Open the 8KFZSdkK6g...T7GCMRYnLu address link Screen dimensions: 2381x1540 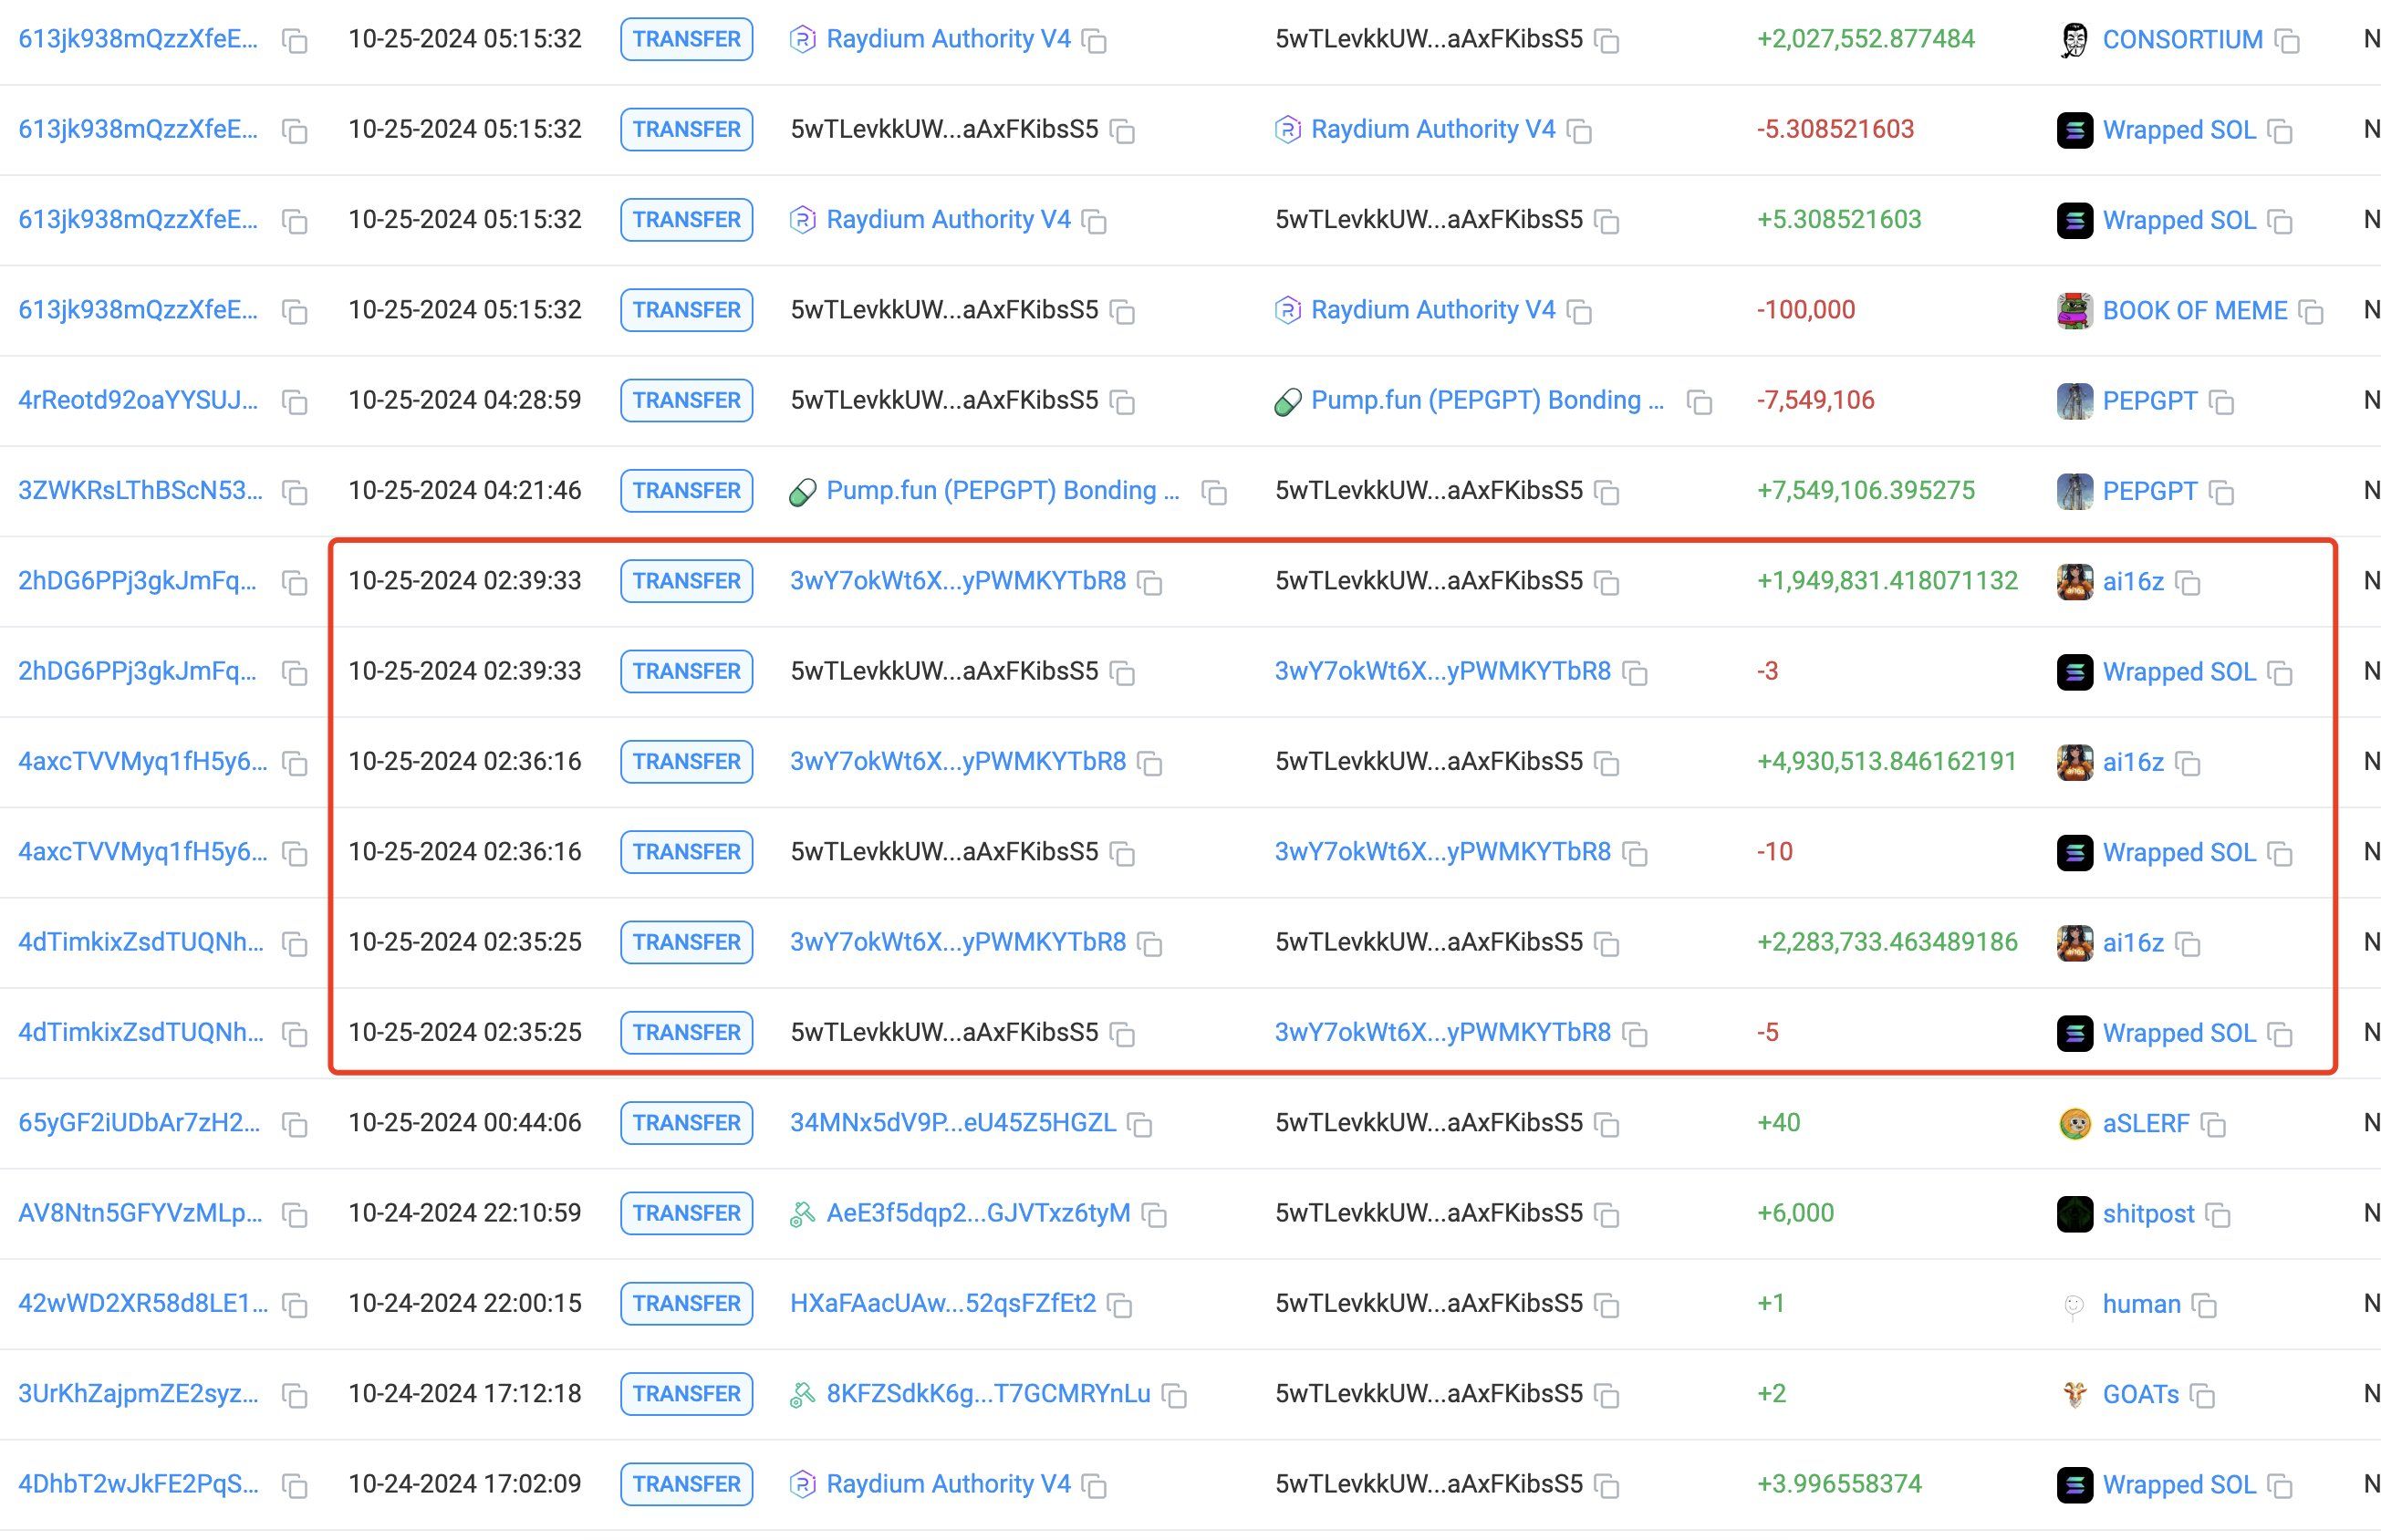pos(987,1394)
